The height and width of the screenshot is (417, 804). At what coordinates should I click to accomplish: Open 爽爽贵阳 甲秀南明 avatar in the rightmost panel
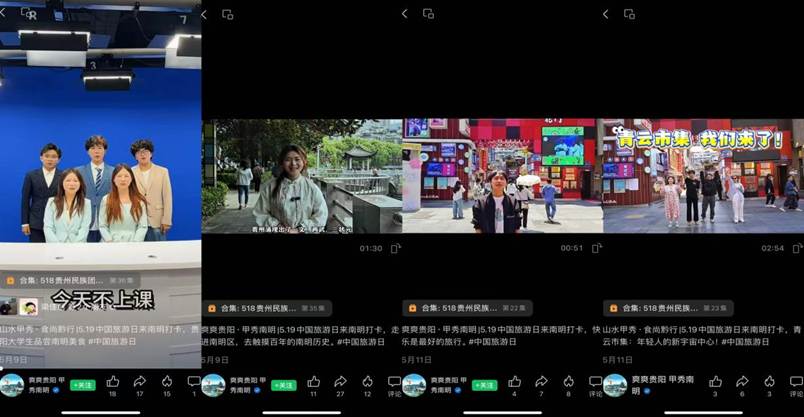pyautogui.click(x=615, y=386)
